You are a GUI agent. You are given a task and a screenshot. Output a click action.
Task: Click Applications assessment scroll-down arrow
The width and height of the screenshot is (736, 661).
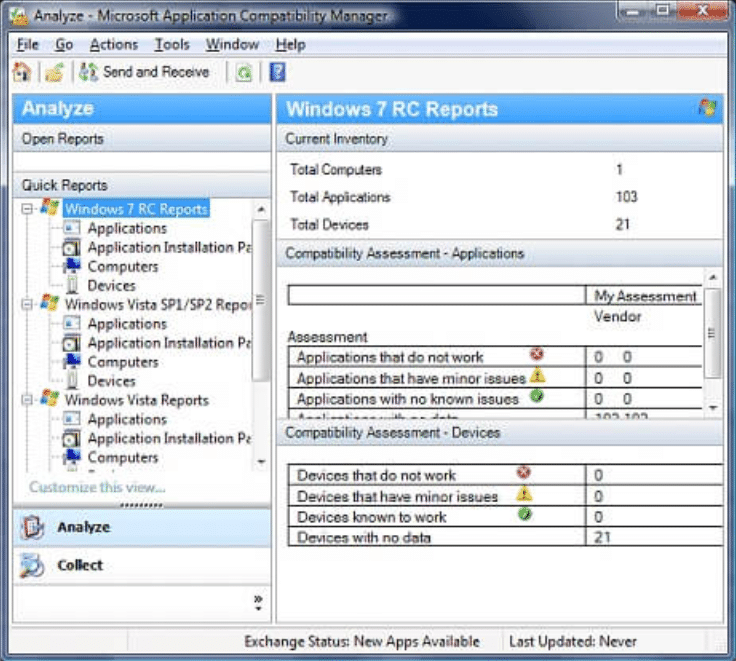[x=713, y=408]
